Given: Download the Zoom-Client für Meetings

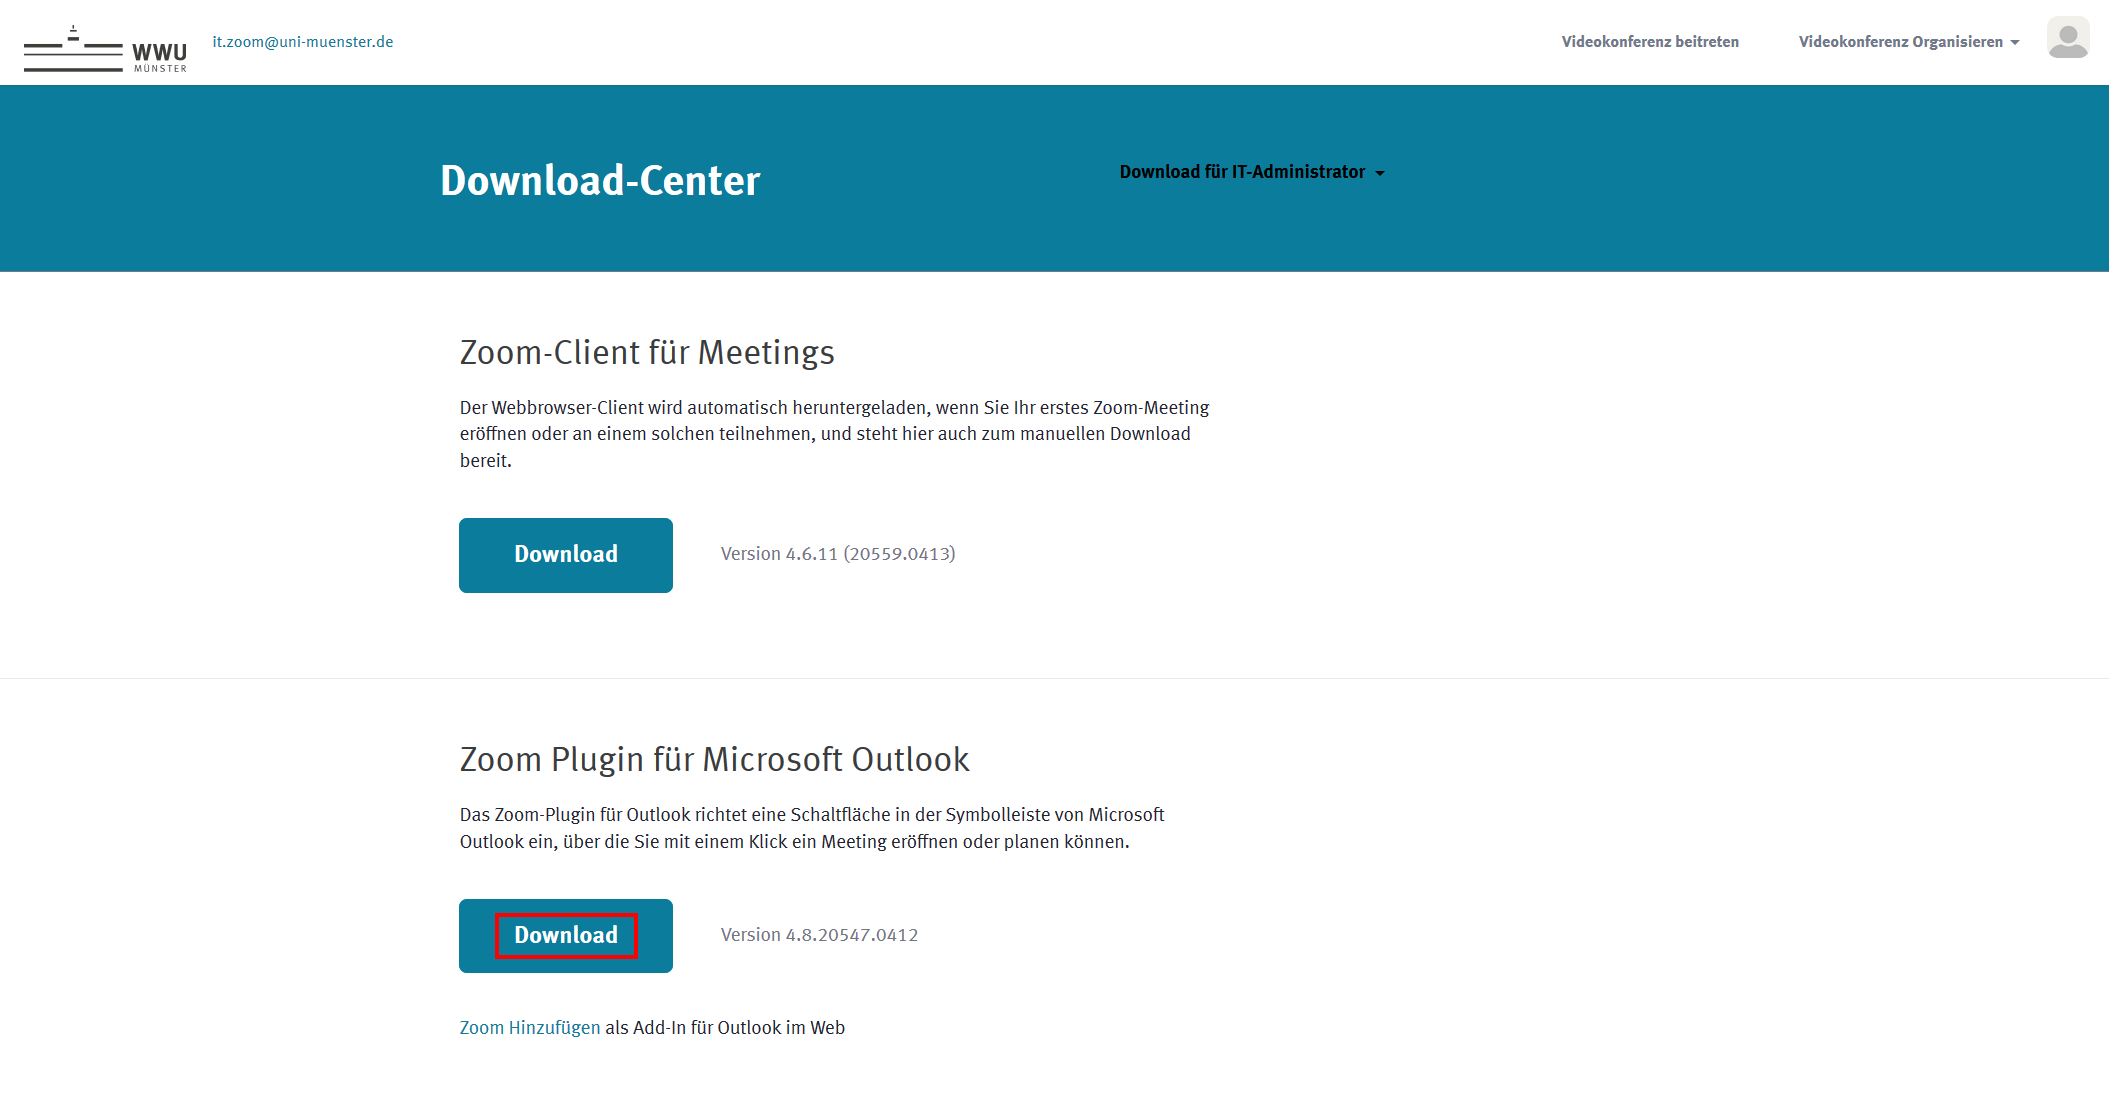Looking at the screenshot, I should click(565, 555).
